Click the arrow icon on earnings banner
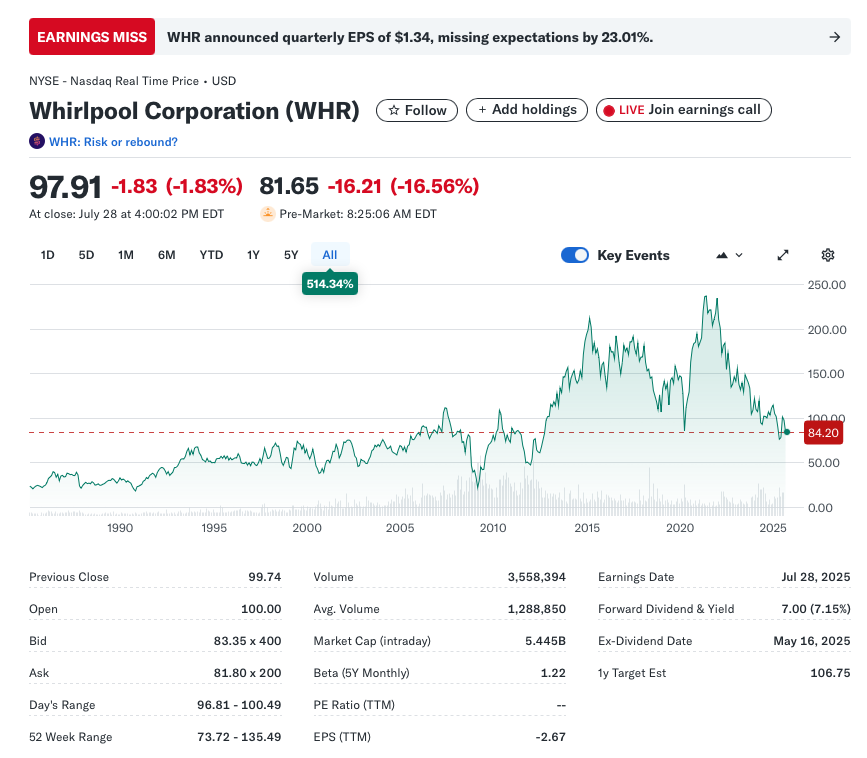Image resolution: width=867 pixels, height=758 pixels. click(834, 37)
